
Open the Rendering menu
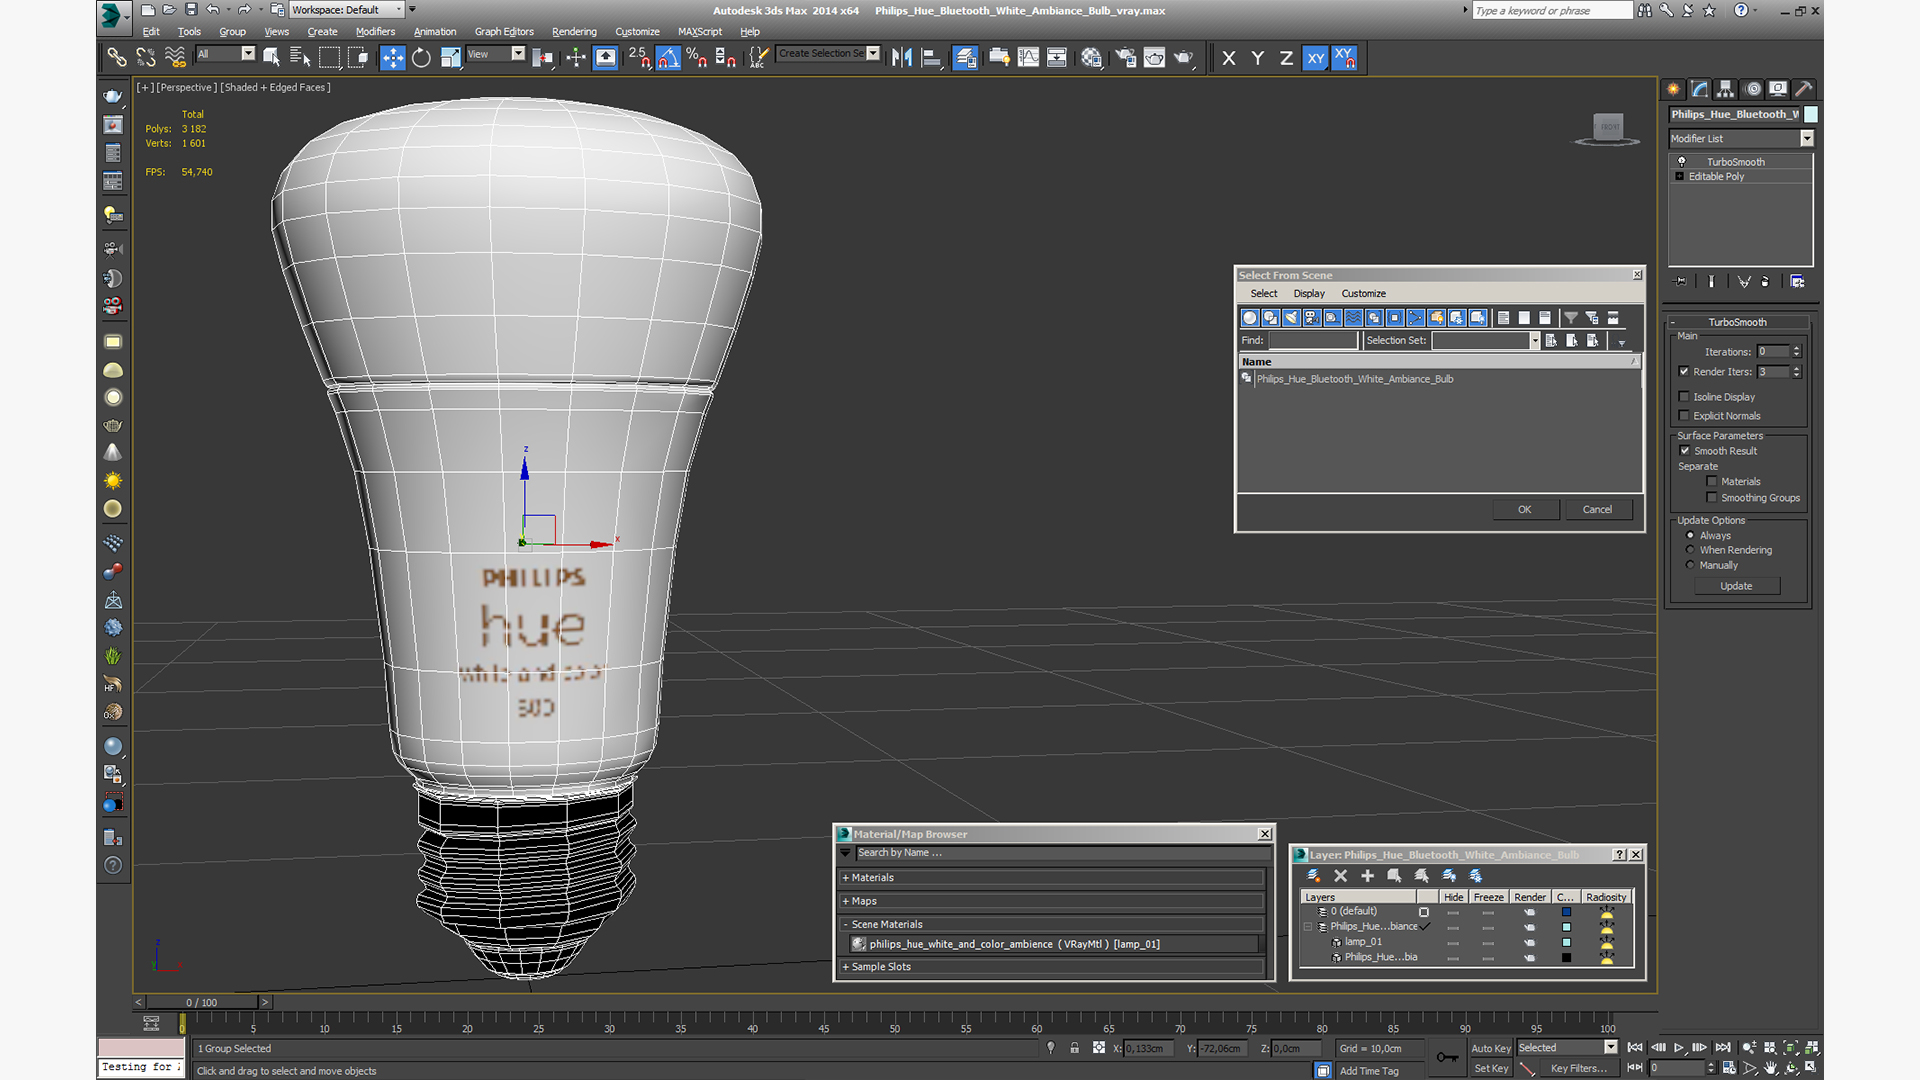point(574,32)
